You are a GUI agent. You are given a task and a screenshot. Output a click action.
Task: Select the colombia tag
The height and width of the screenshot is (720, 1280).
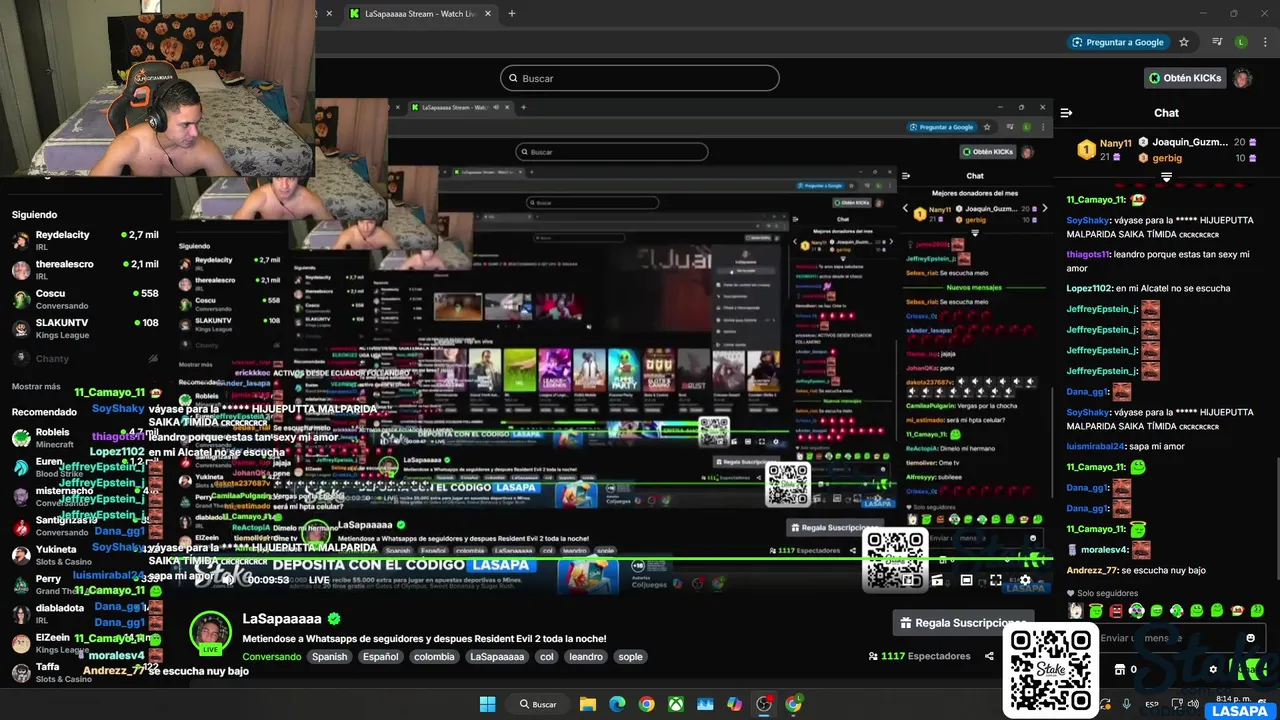pyautogui.click(x=434, y=657)
